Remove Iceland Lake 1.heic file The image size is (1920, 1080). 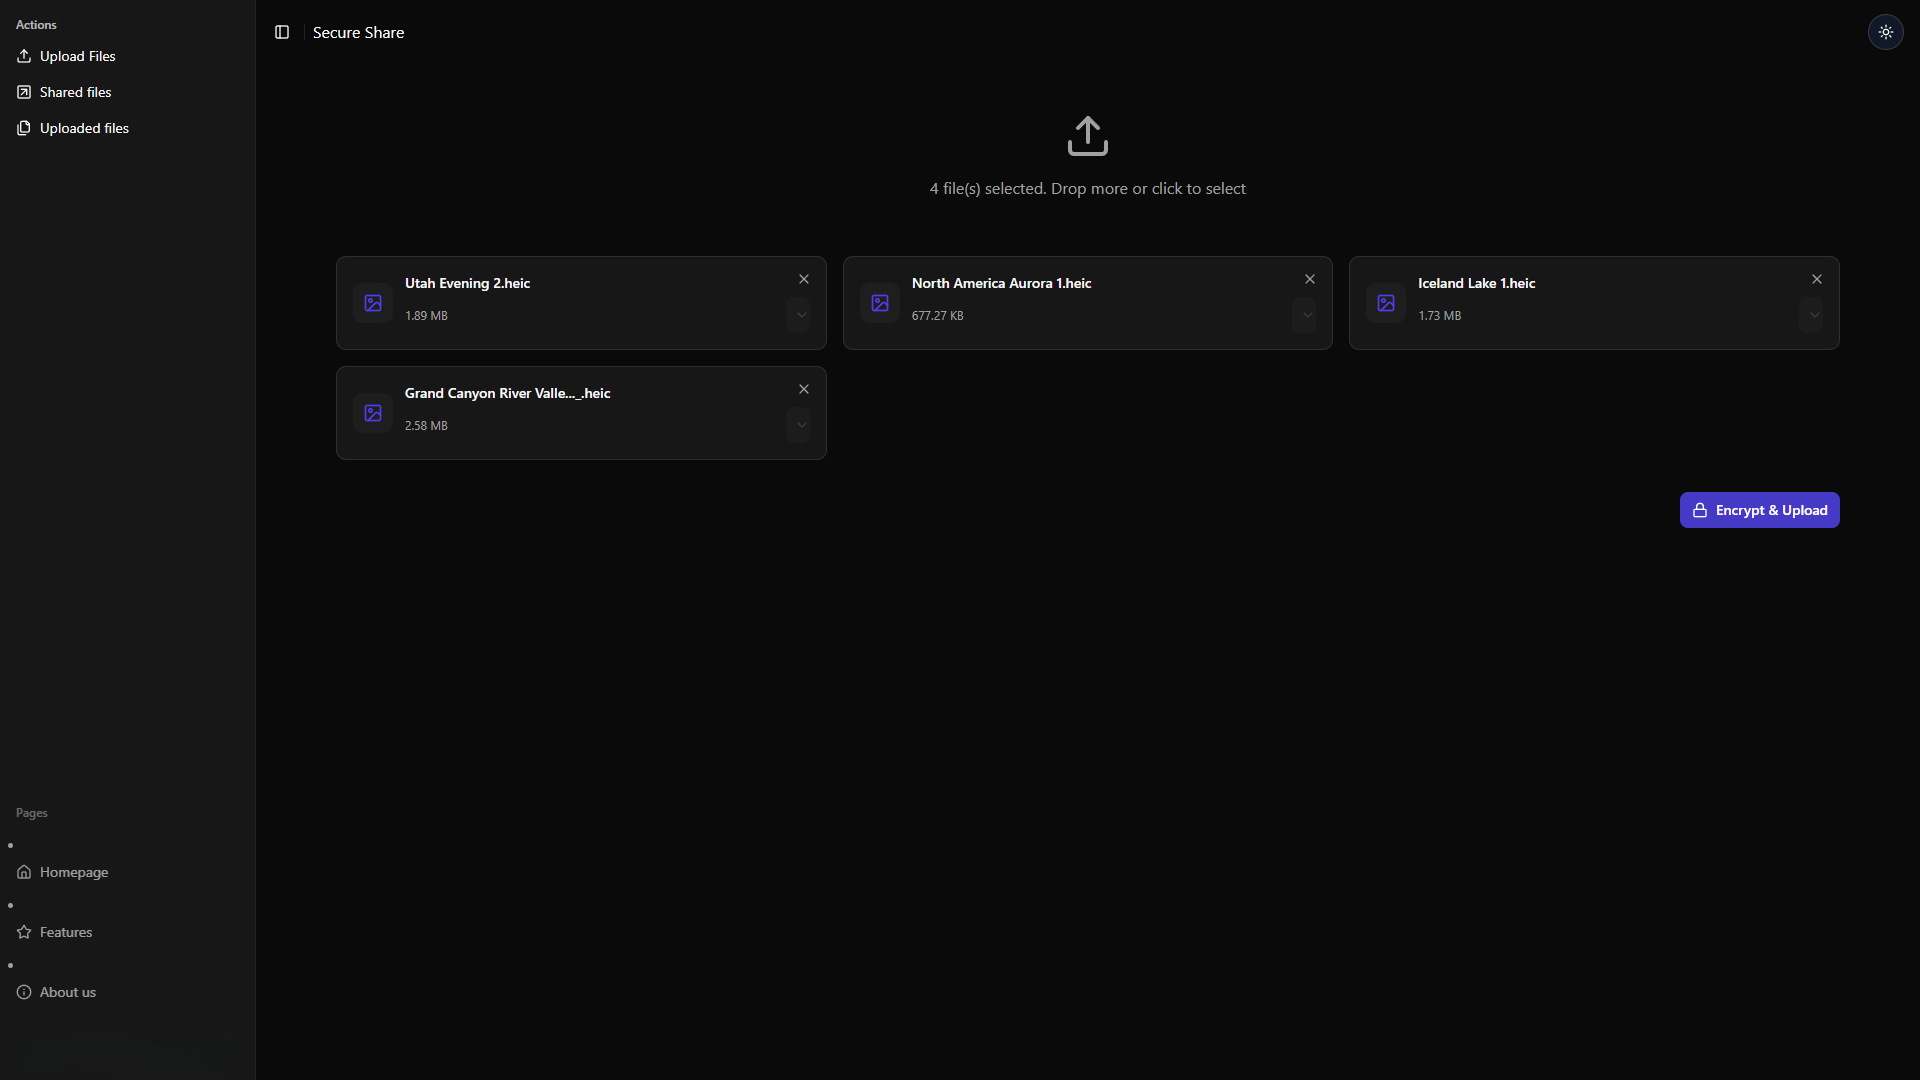1816,279
